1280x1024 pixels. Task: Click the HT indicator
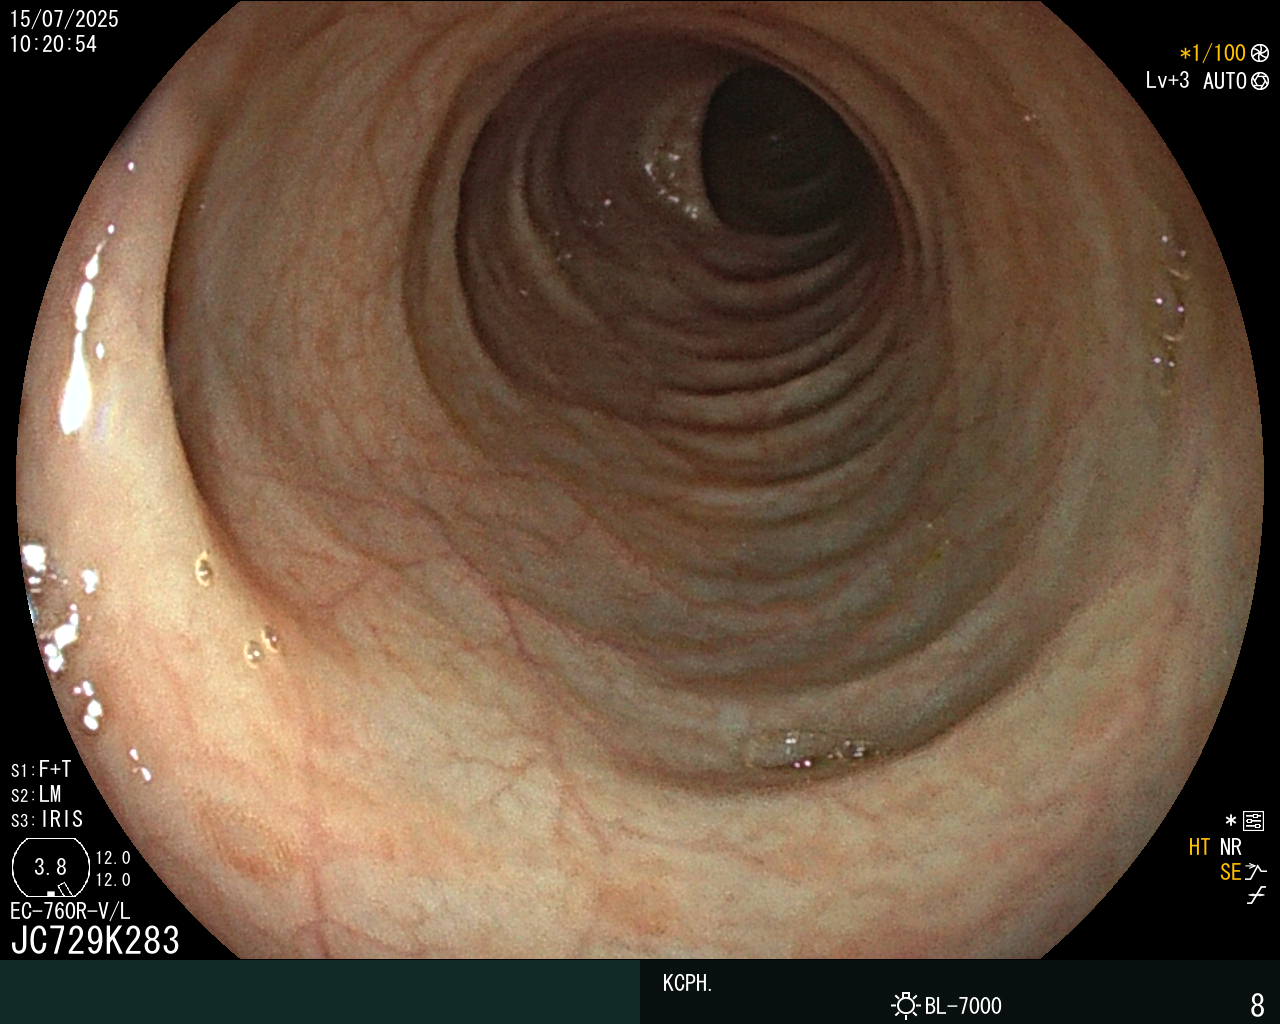pyautogui.click(x=1199, y=847)
